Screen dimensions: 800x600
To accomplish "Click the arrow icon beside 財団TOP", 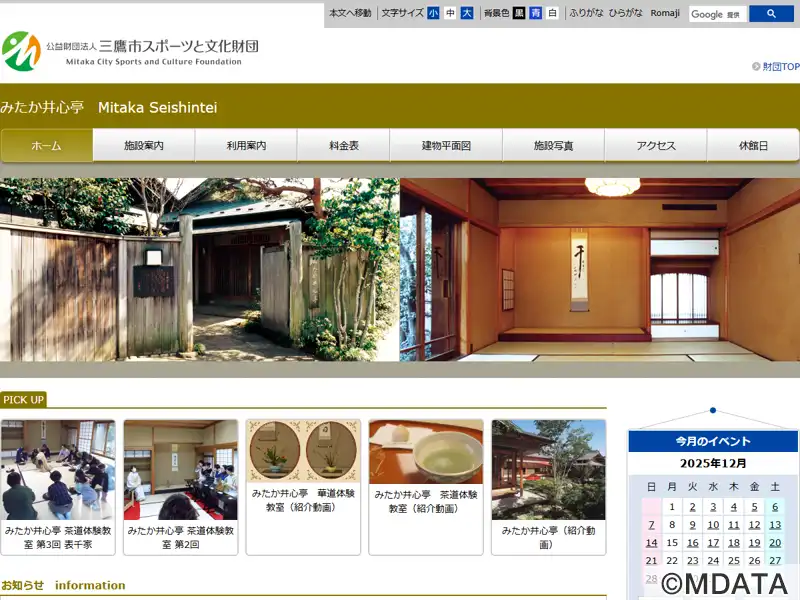I will pyautogui.click(x=756, y=66).
